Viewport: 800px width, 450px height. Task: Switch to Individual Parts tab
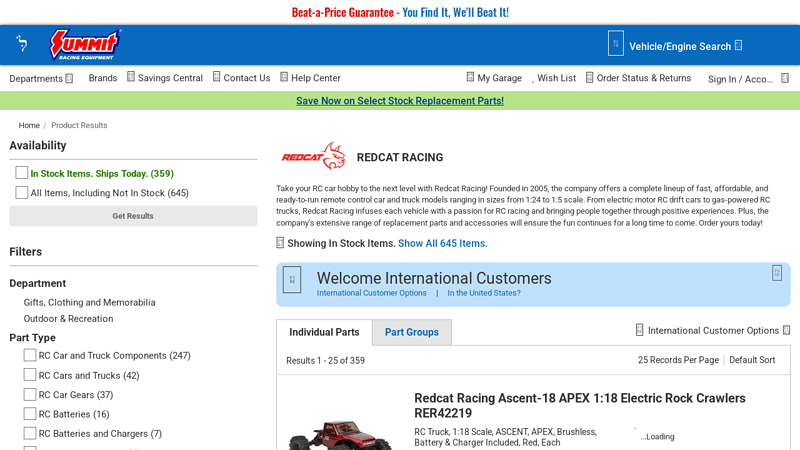(x=324, y=332)
